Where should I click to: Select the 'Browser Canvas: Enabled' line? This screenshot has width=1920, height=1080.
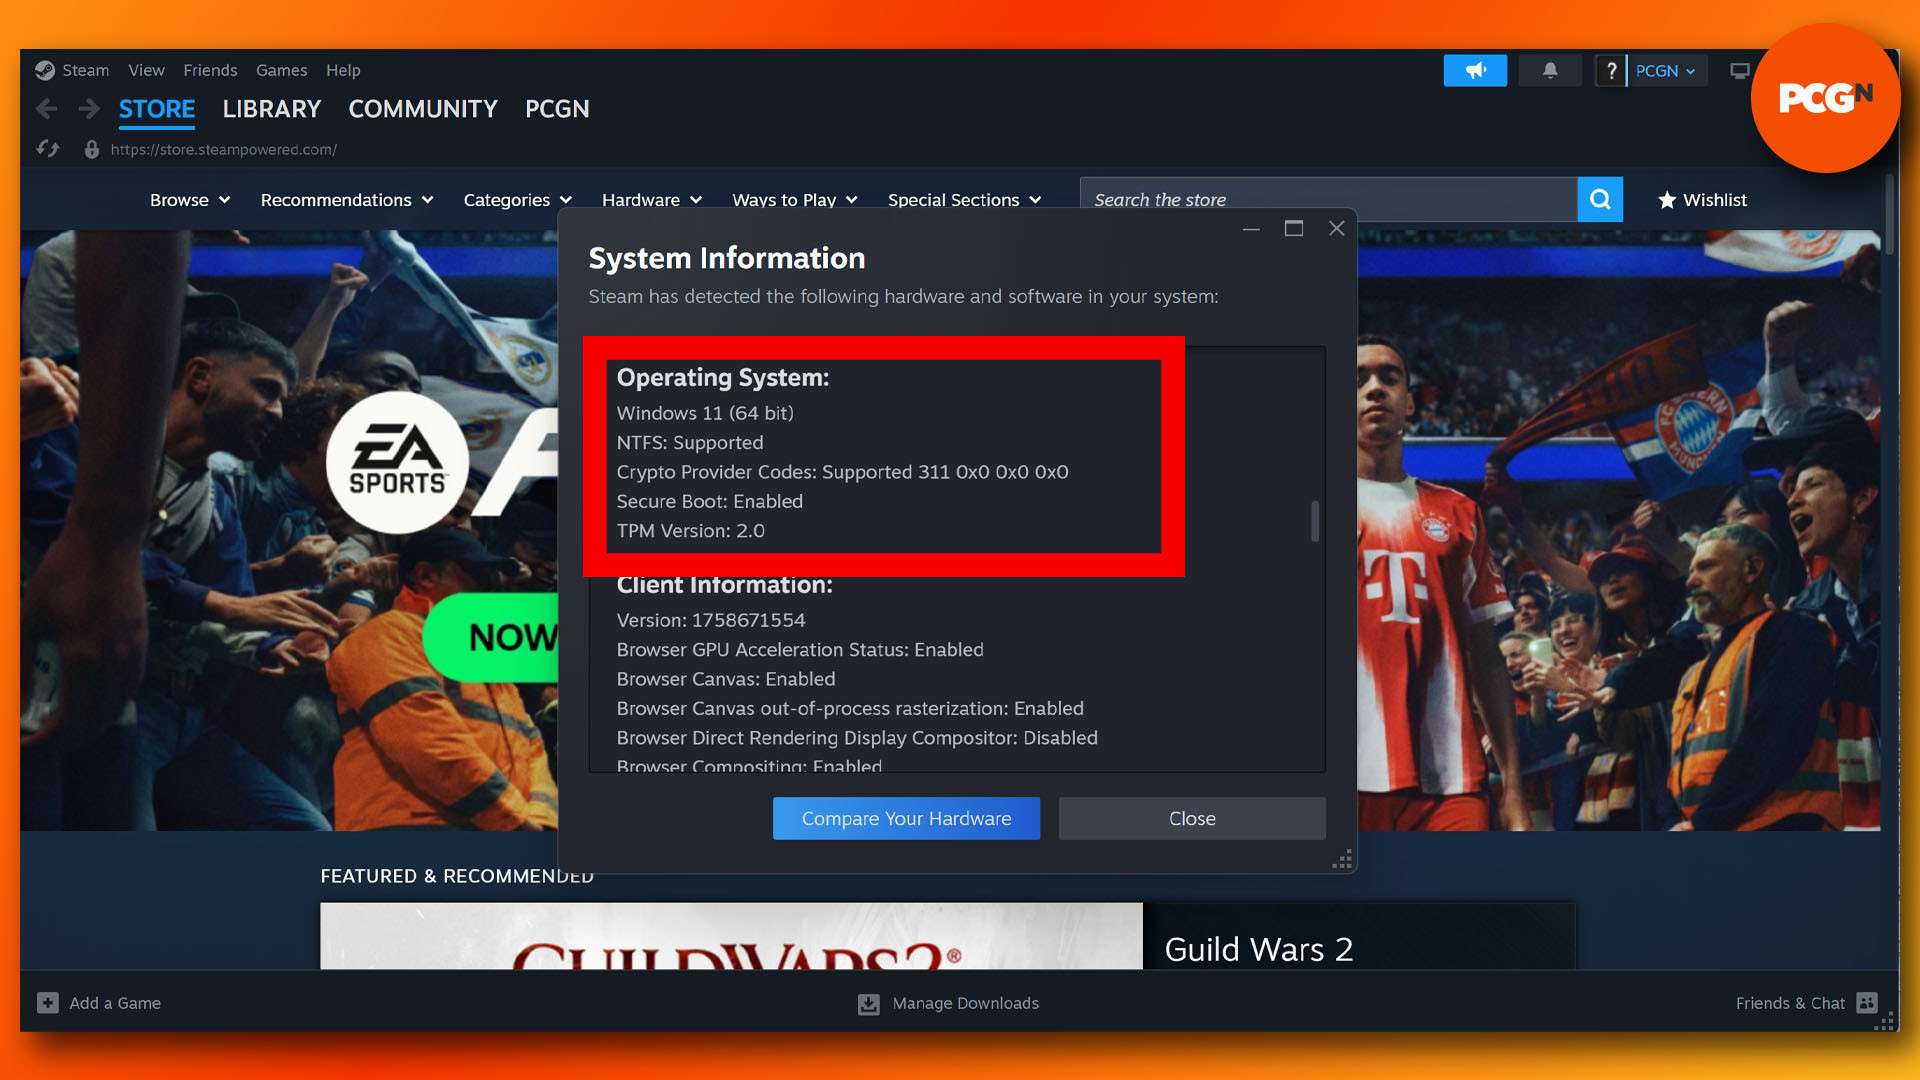point(726,679)
